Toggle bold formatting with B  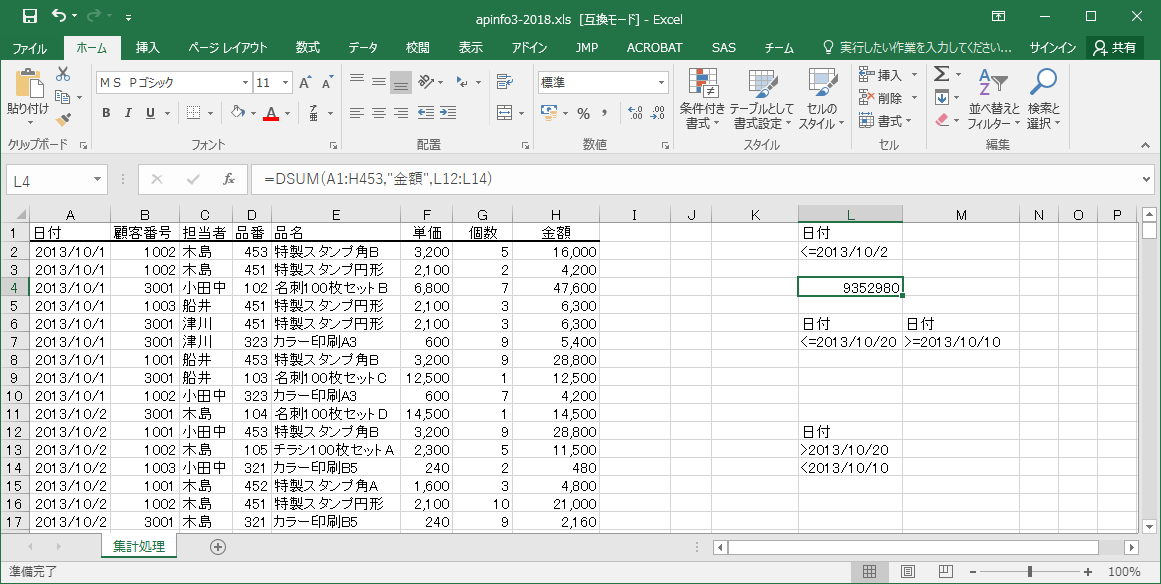click(106, 113)
